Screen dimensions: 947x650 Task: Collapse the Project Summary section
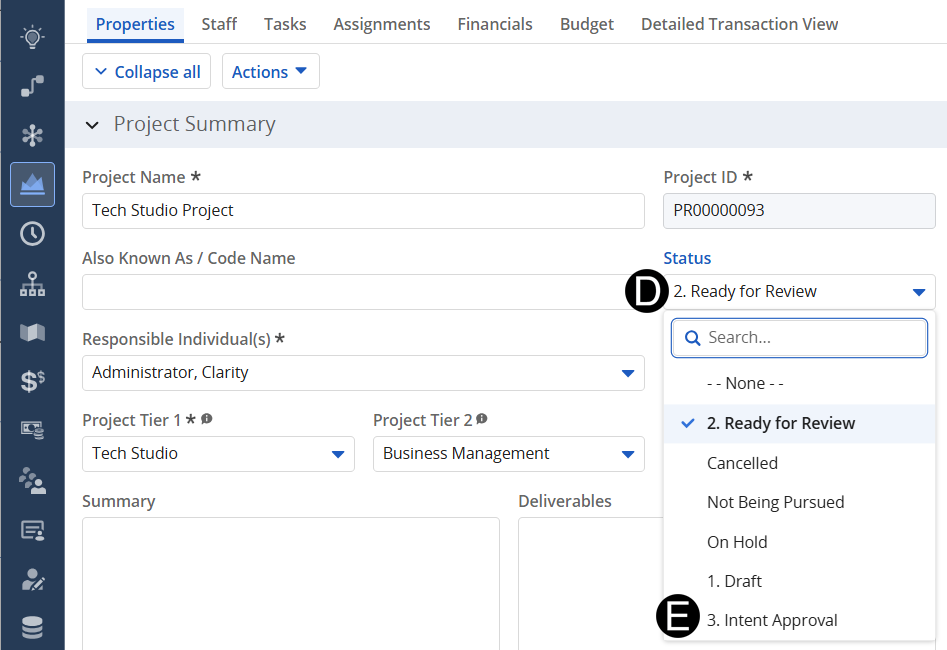coord(93,125)
